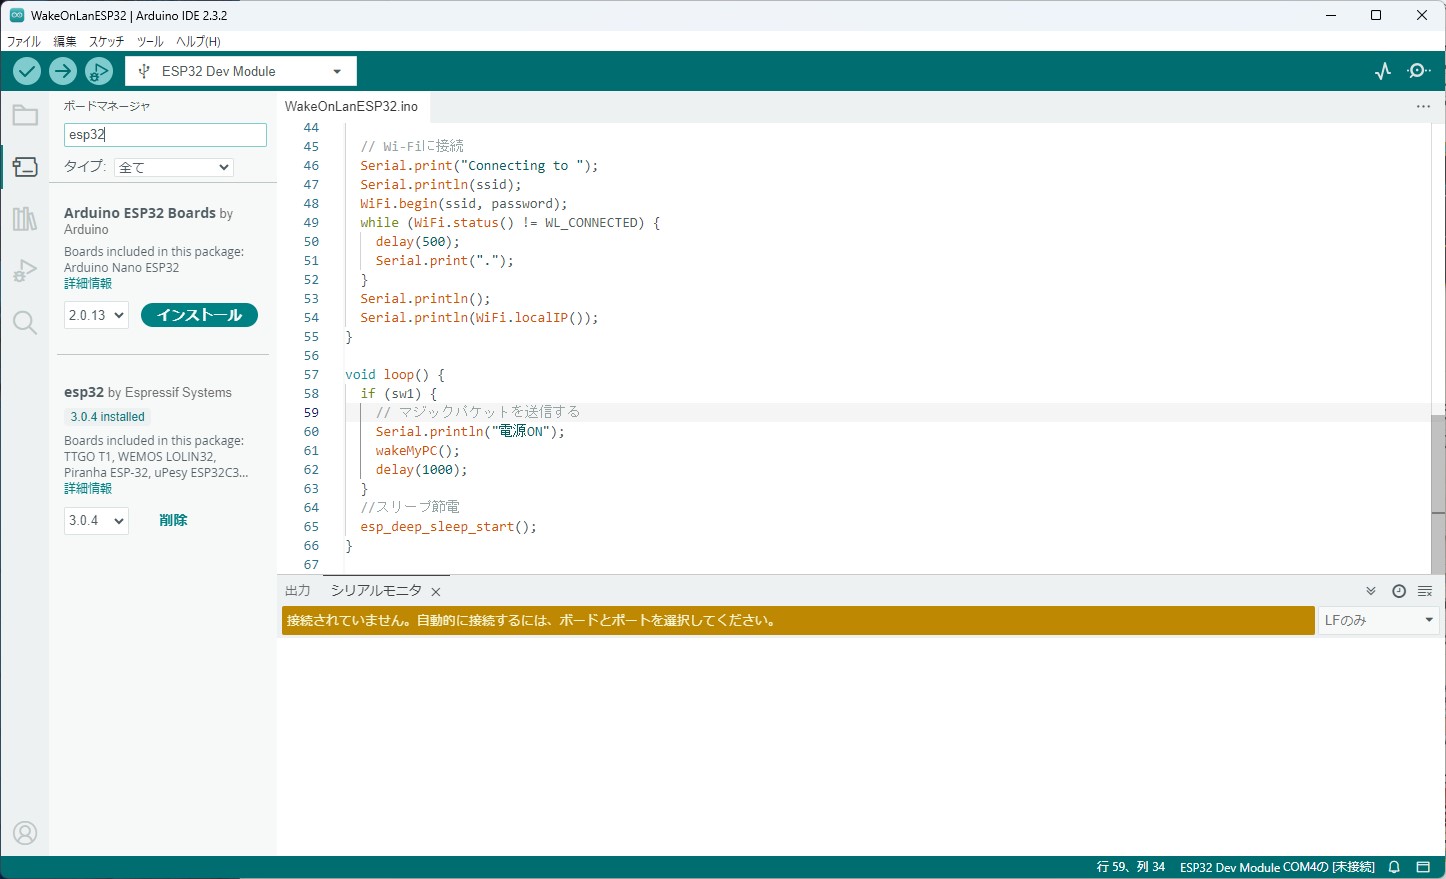Maximize the Arduino IDE window
This screenshot has width=1446, height=879.
1376,15
